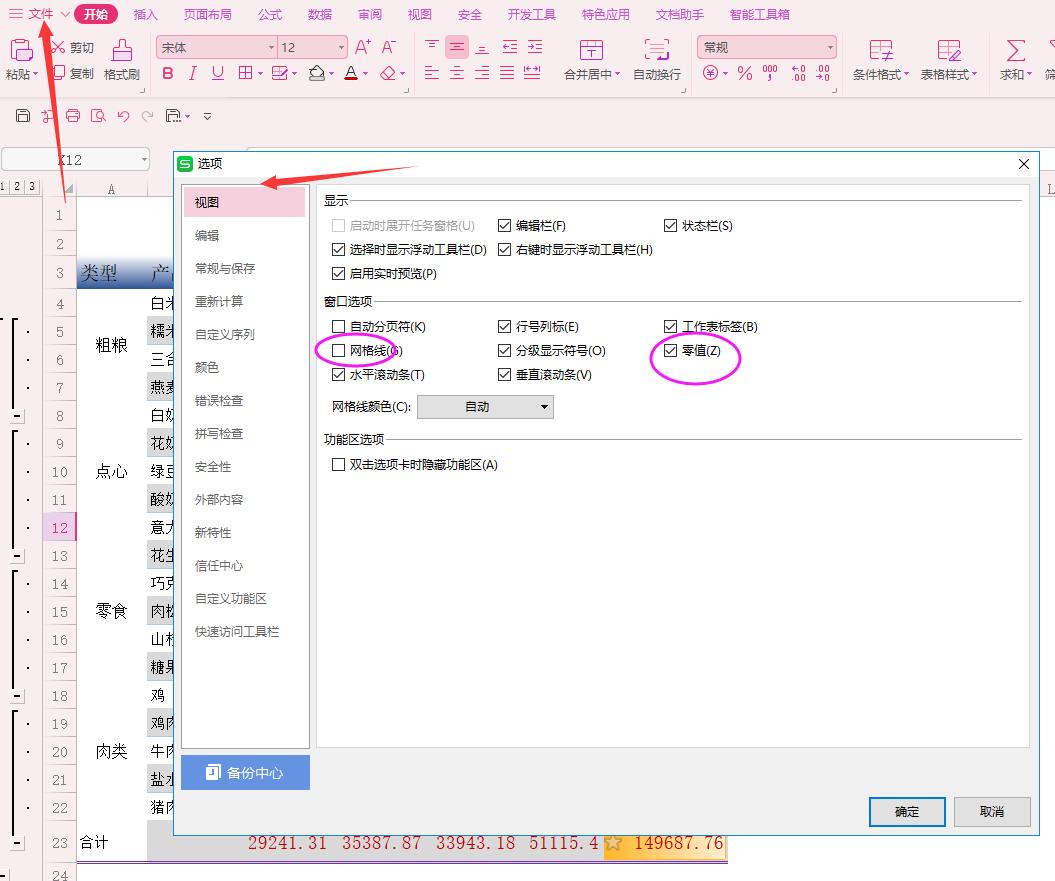Click the increase decimal places icon

(798, 73)
